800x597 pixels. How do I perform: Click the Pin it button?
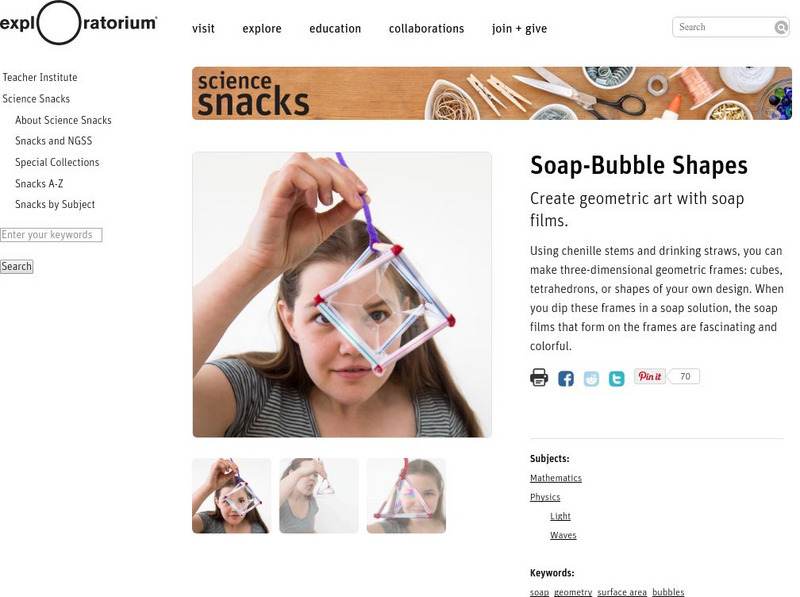click(649, 376)
